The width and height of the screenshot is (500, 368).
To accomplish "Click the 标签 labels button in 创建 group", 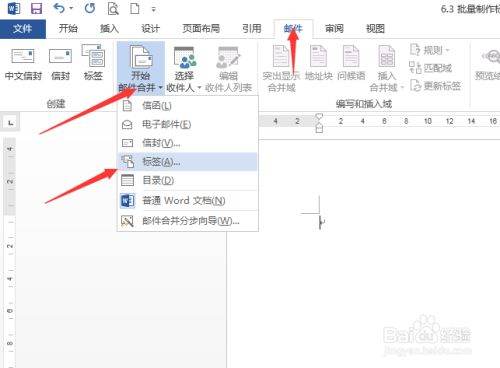I will [x=93, y=63].
